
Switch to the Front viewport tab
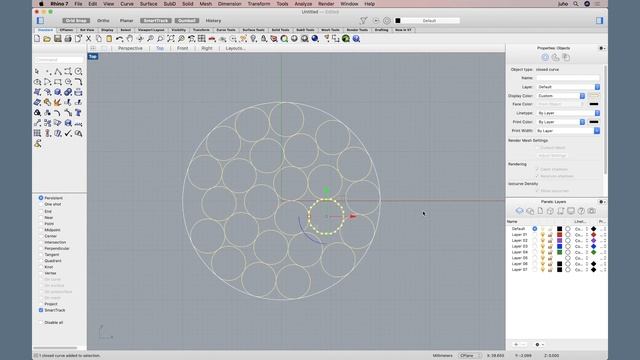pos(182,48)
